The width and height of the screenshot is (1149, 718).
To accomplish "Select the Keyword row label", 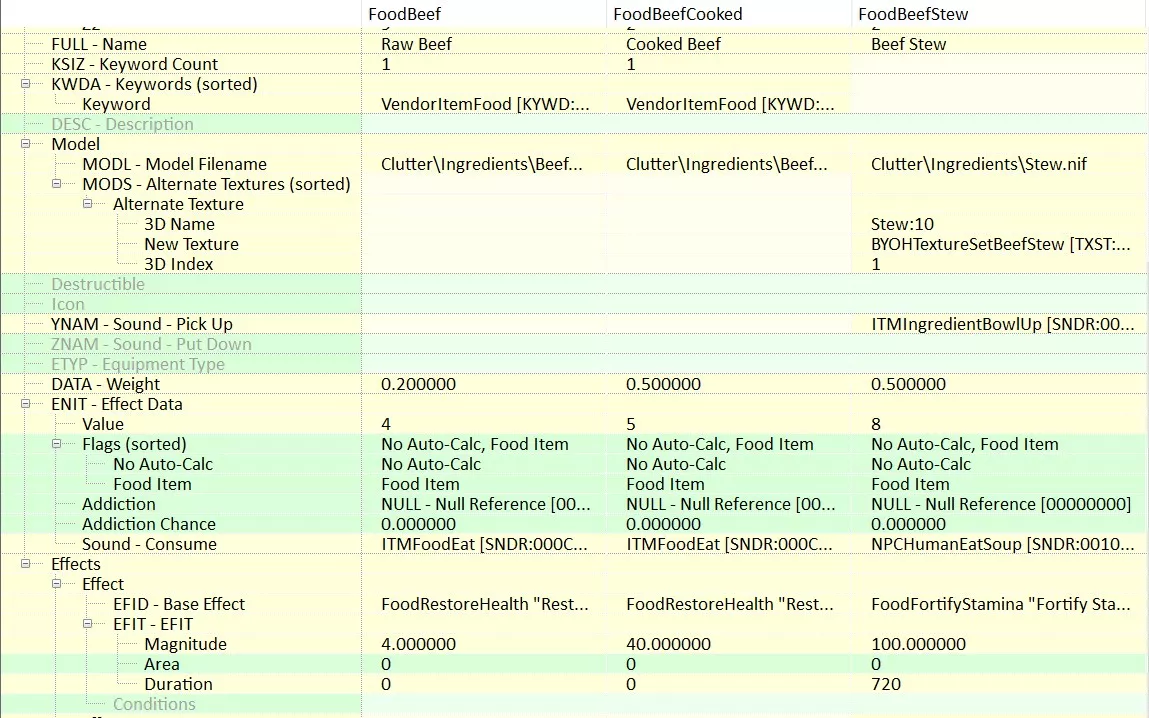I will pyautogui.click(x=116, y=104).
